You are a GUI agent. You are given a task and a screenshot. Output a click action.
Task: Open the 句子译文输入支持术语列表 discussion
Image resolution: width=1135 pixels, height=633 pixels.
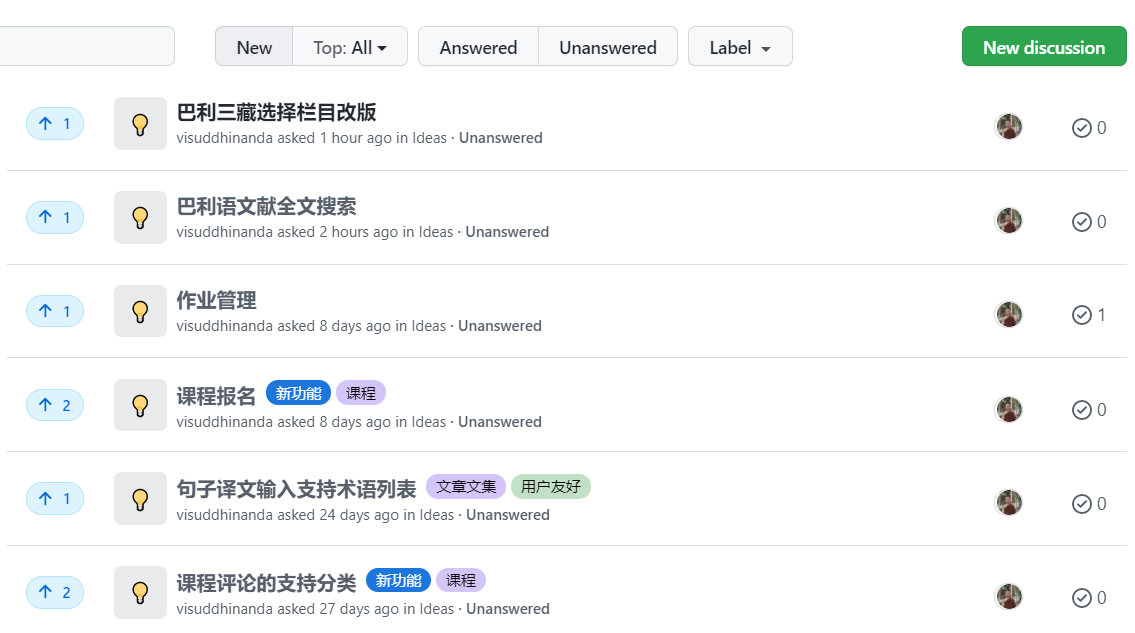pos(297,489)
